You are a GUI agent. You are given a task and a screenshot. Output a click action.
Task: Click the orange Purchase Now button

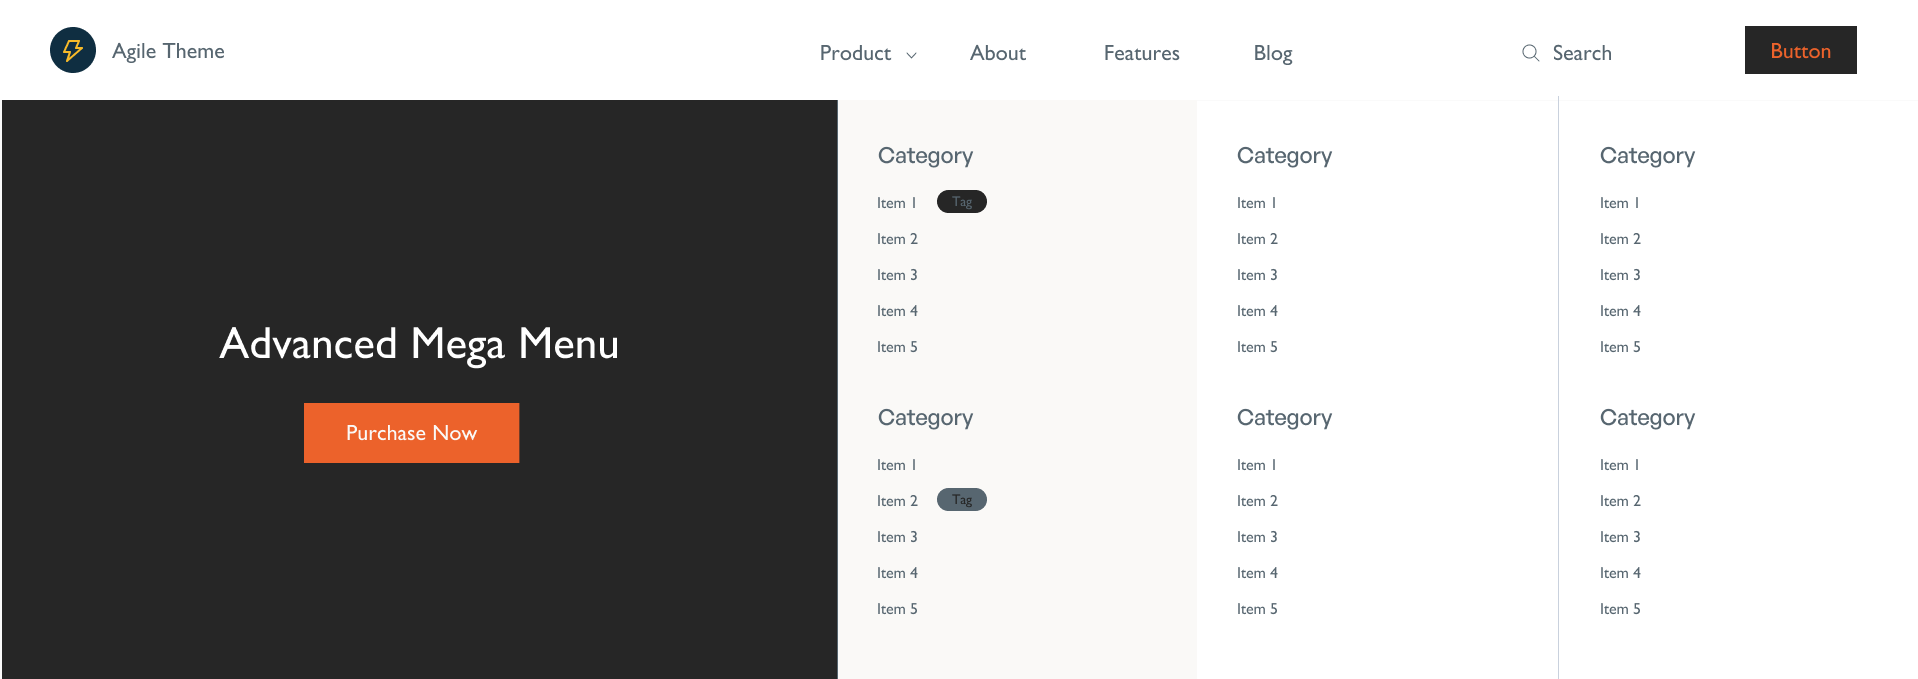point(411,433)
